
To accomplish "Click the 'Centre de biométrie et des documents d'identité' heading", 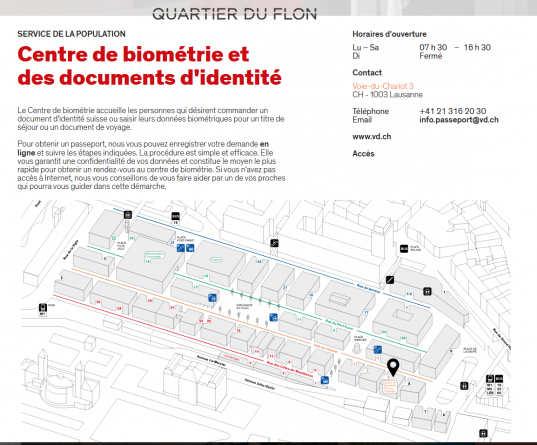I will [149, 65].
